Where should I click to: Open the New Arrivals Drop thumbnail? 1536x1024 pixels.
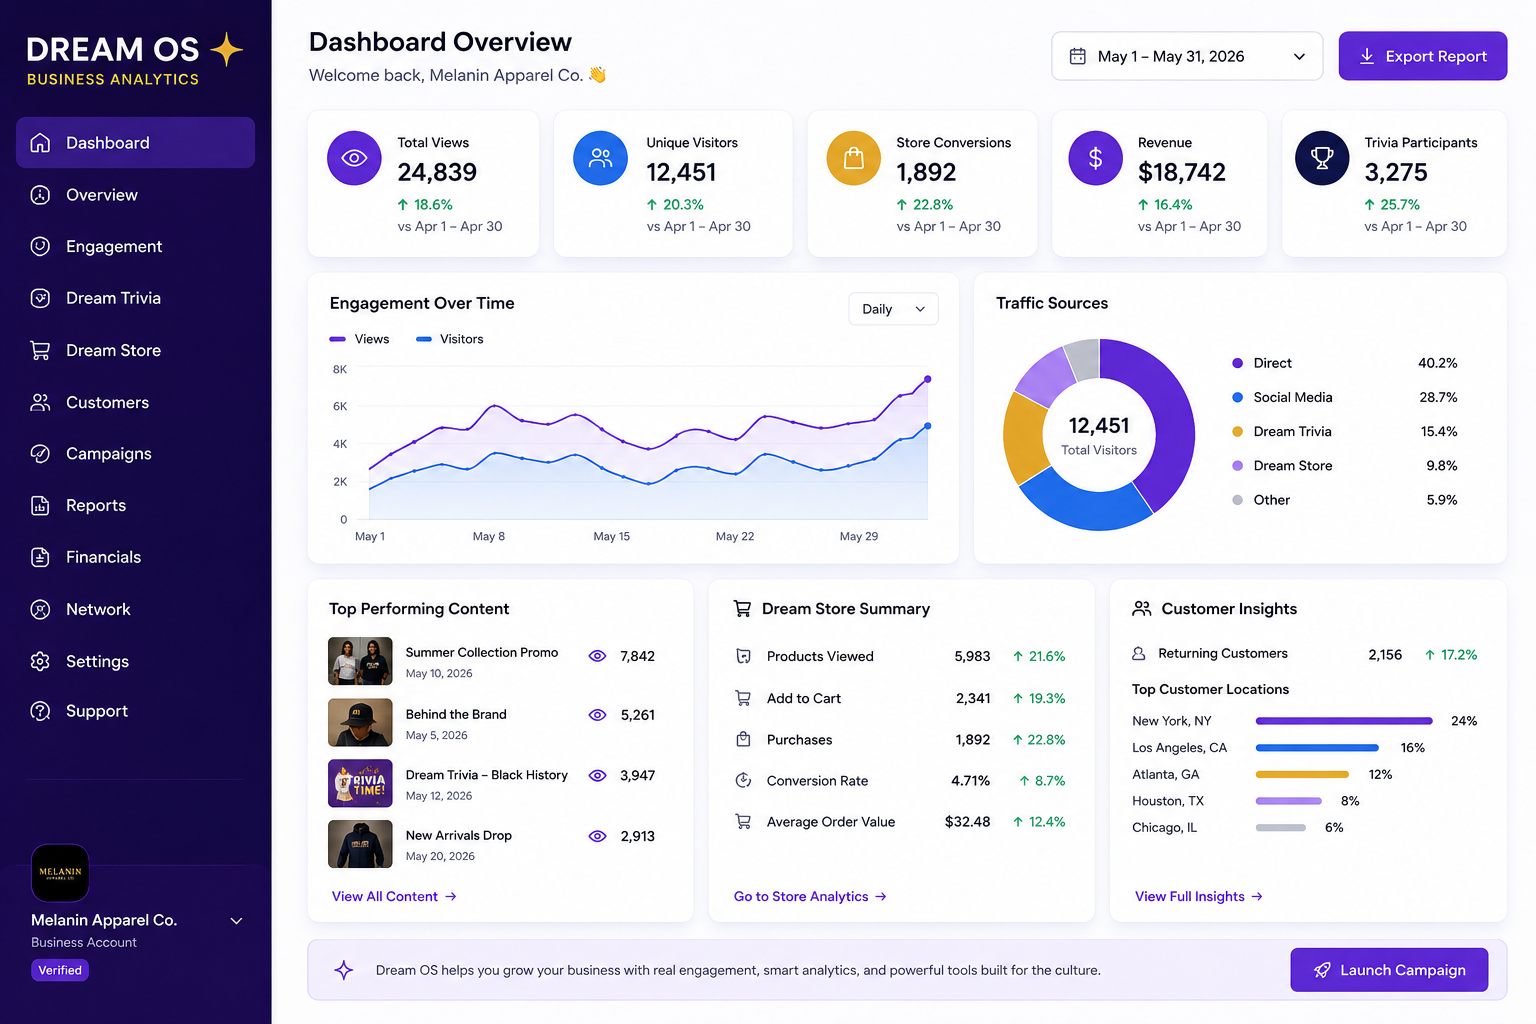(x=360, y=844)
